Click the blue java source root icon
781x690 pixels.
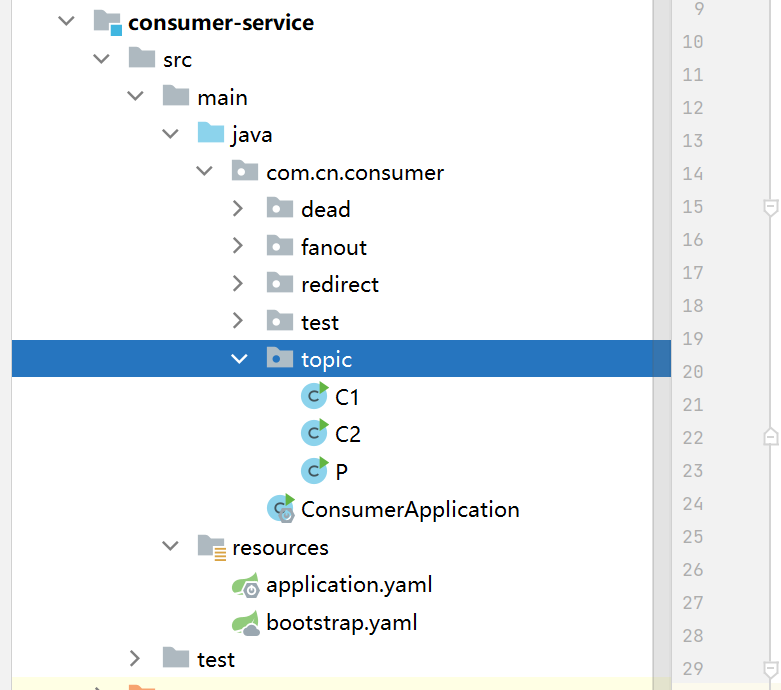point(211,133)
